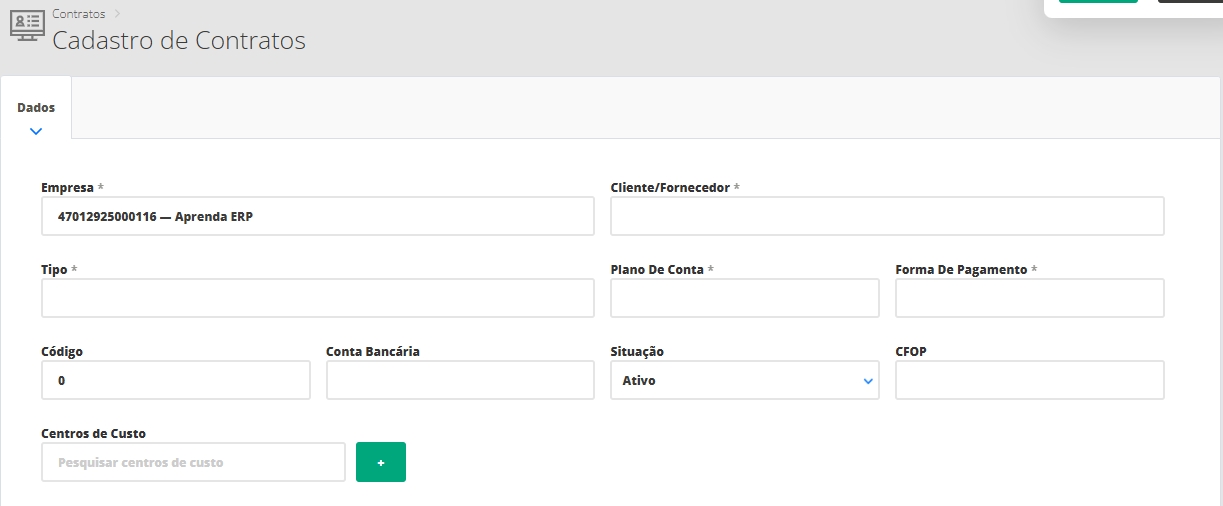This screenshot has height=506, width=1223.
Task: Open the Empresa selection field
Action: point(317,216)
